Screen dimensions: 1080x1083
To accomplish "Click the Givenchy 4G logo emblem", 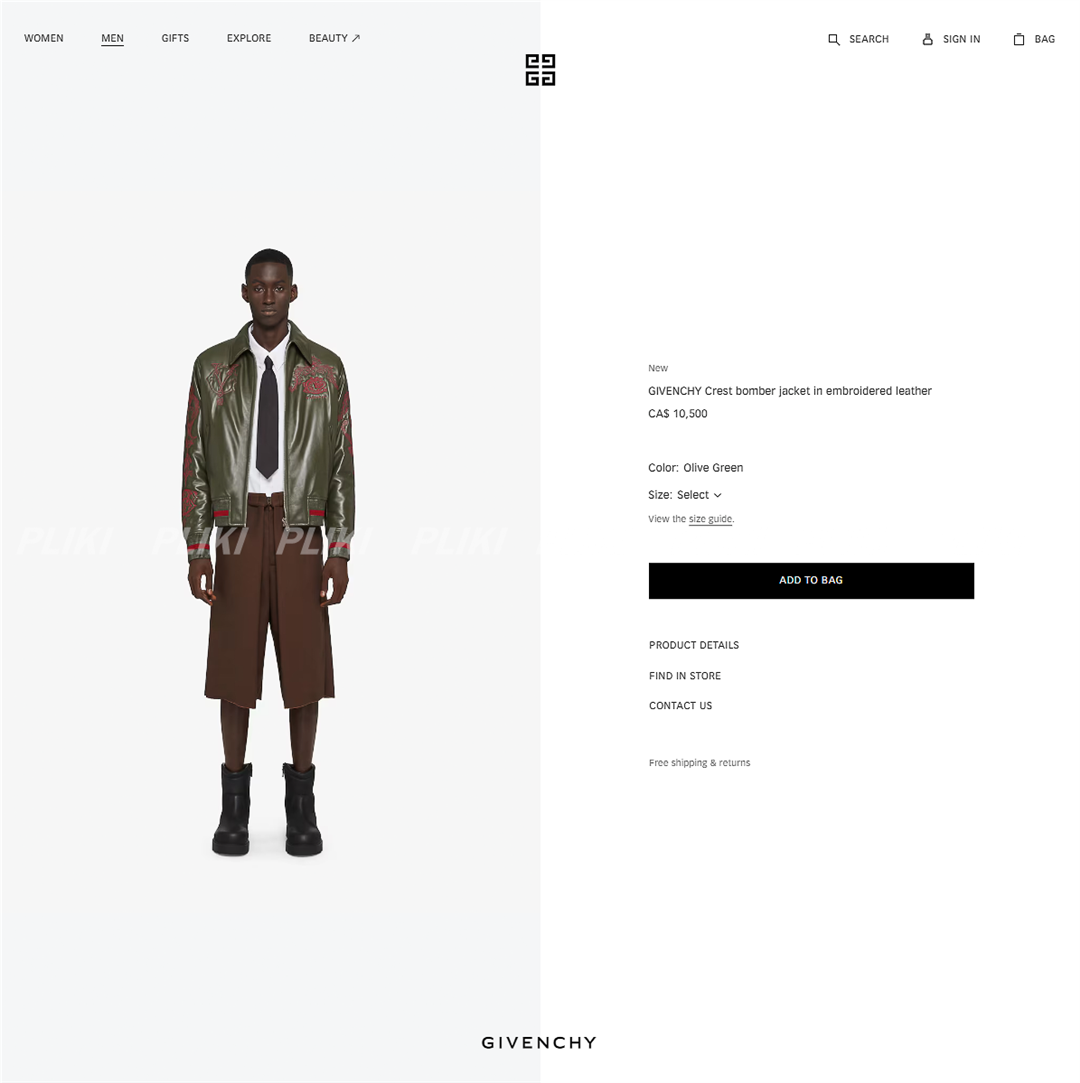I will coord(540,70).
